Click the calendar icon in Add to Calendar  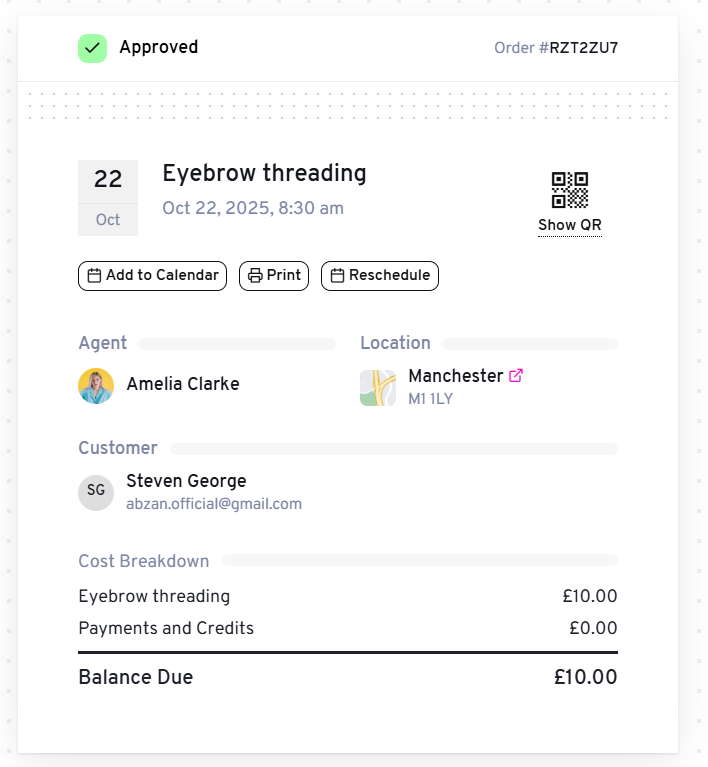click(95, 276)
